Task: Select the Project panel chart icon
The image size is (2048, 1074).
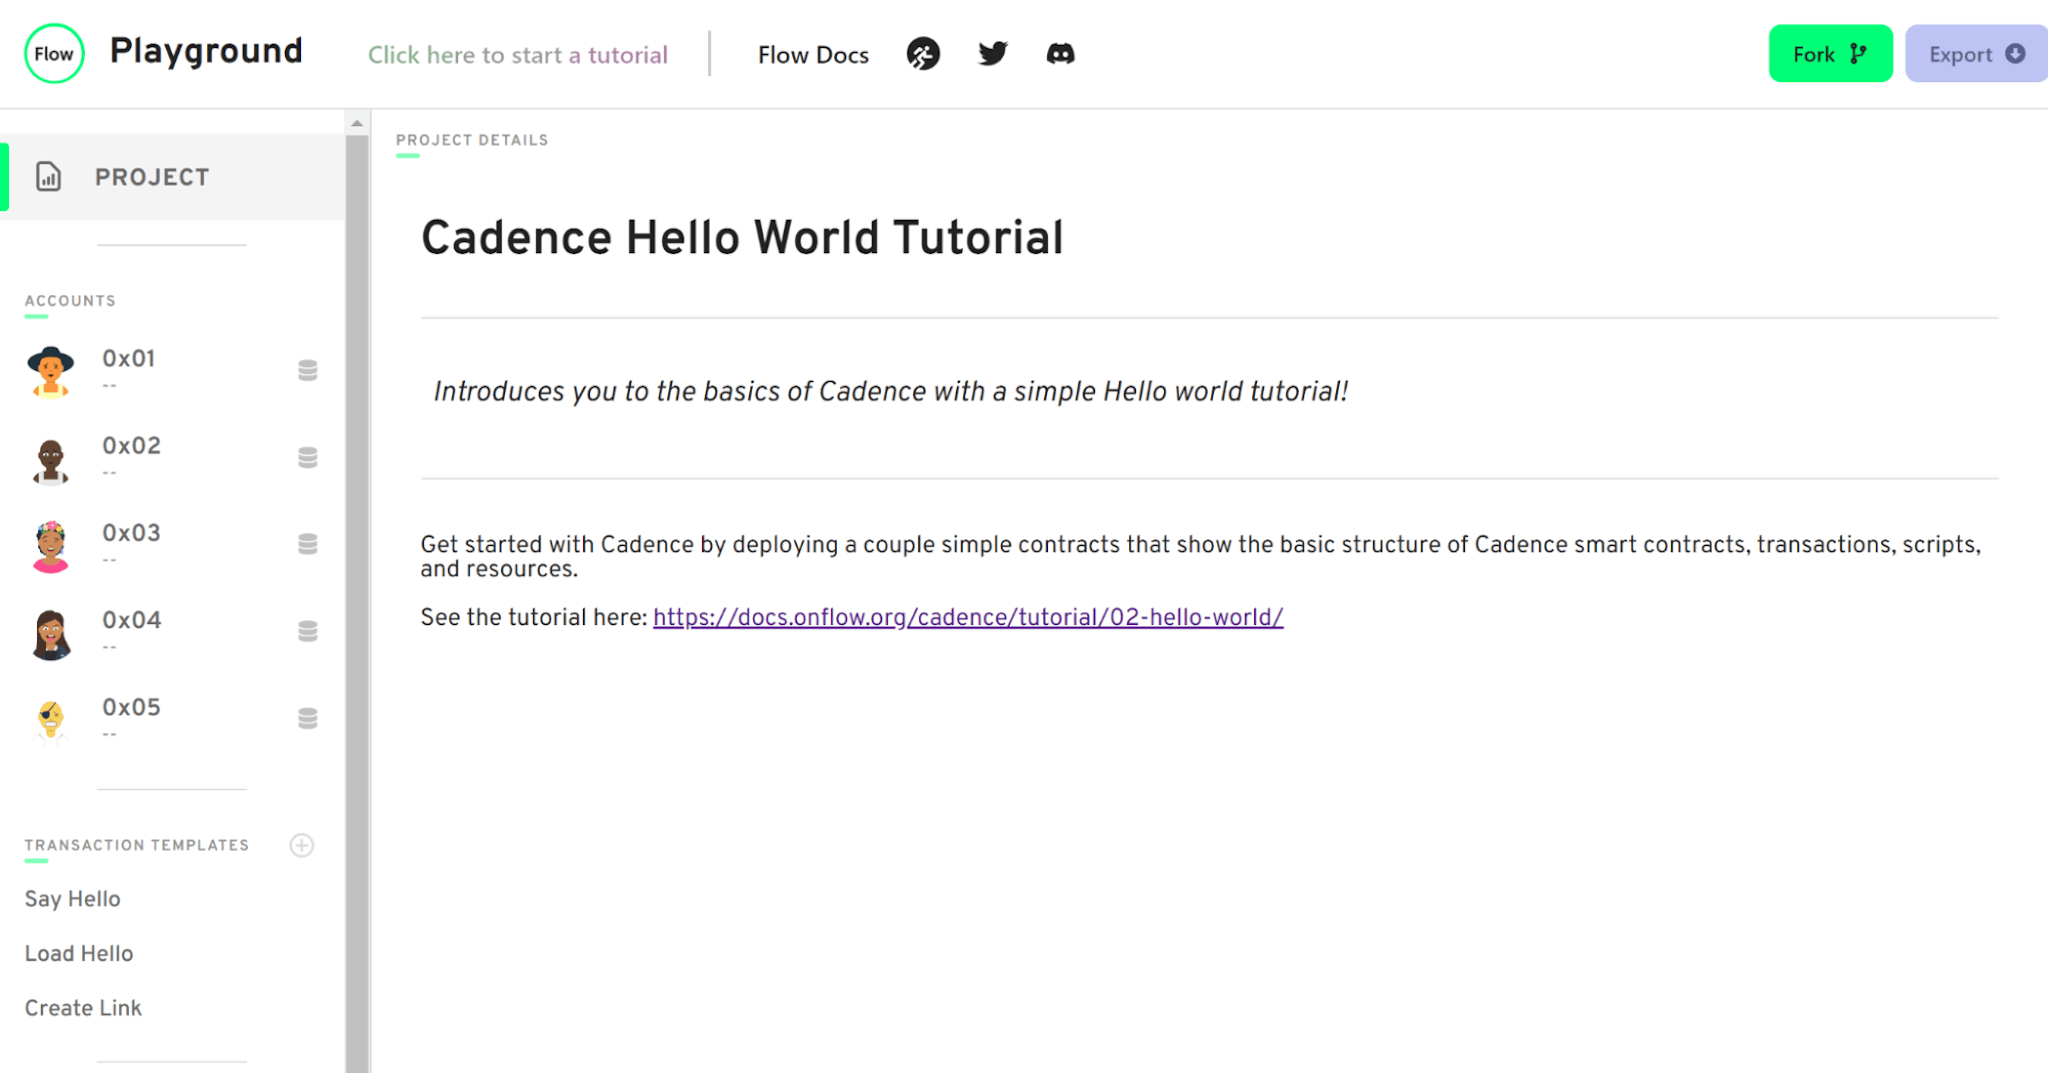Action: [x=46, y=176]
